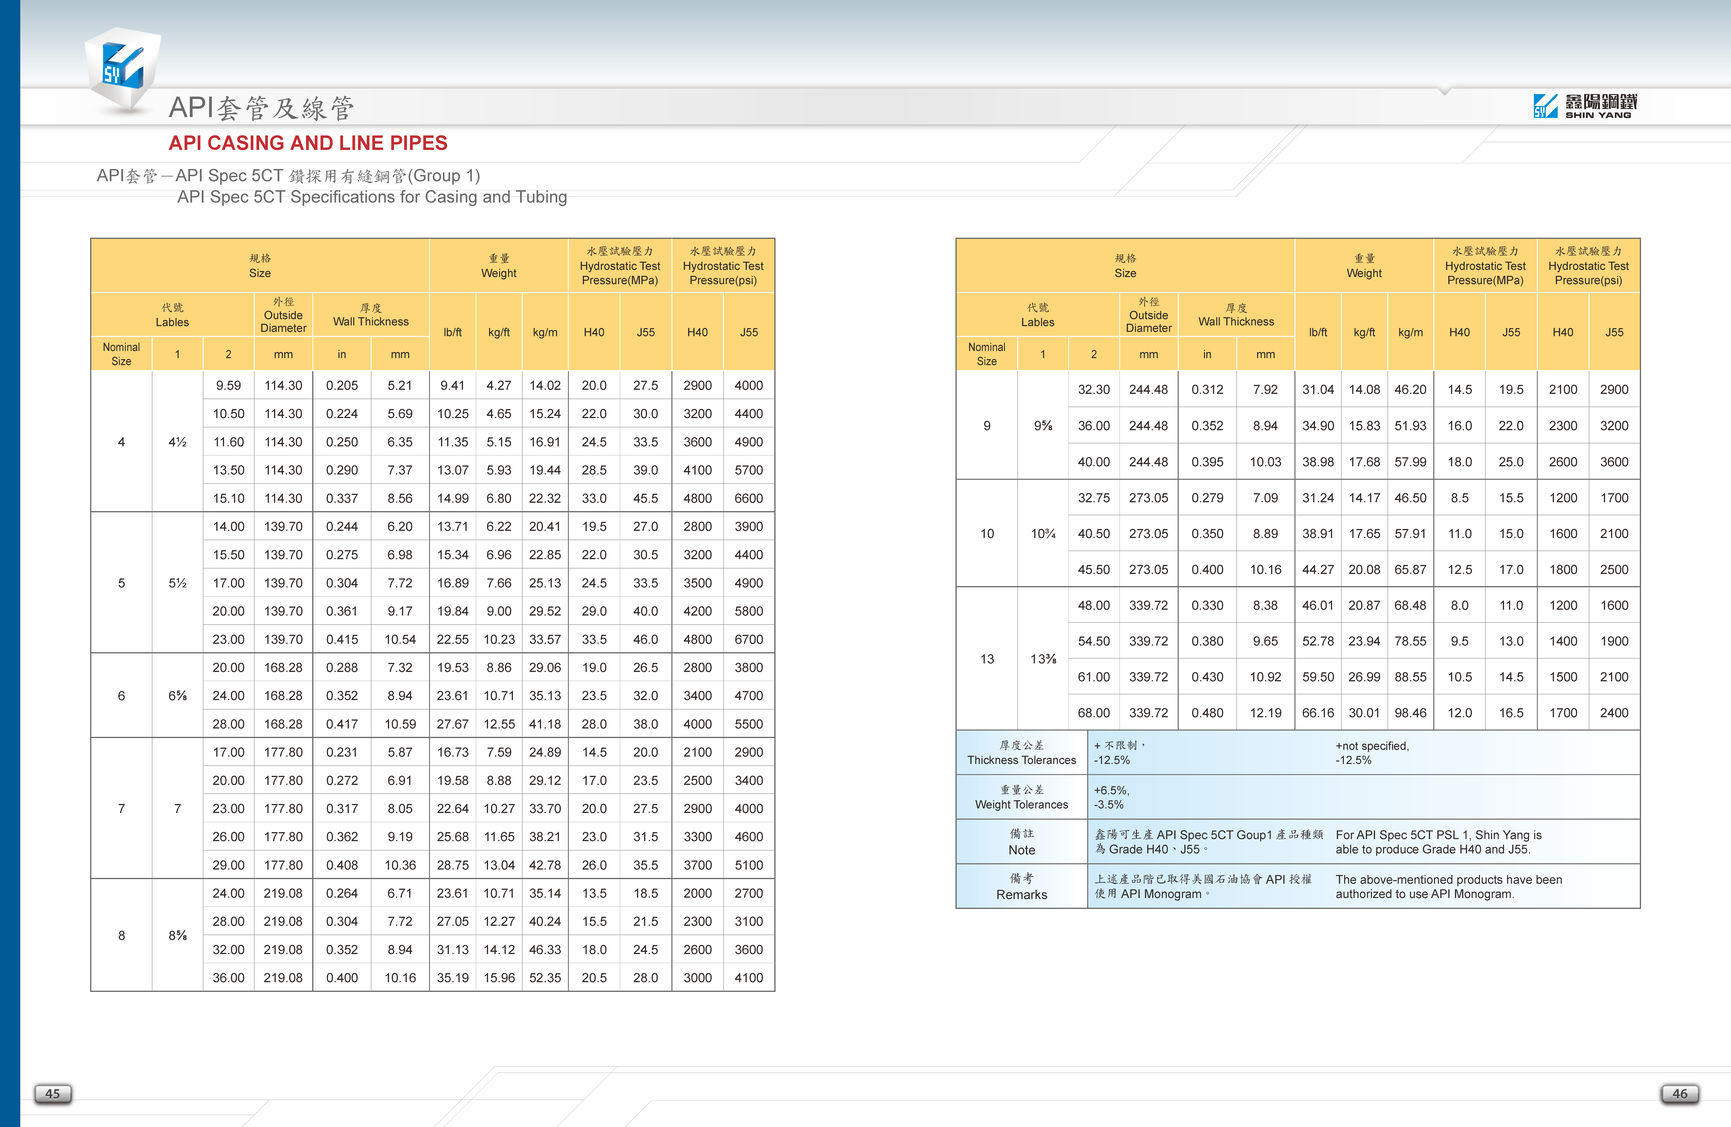
Task: Click the '+not specified, -12.5%' tolerance text
Action: pos(1372,753)
